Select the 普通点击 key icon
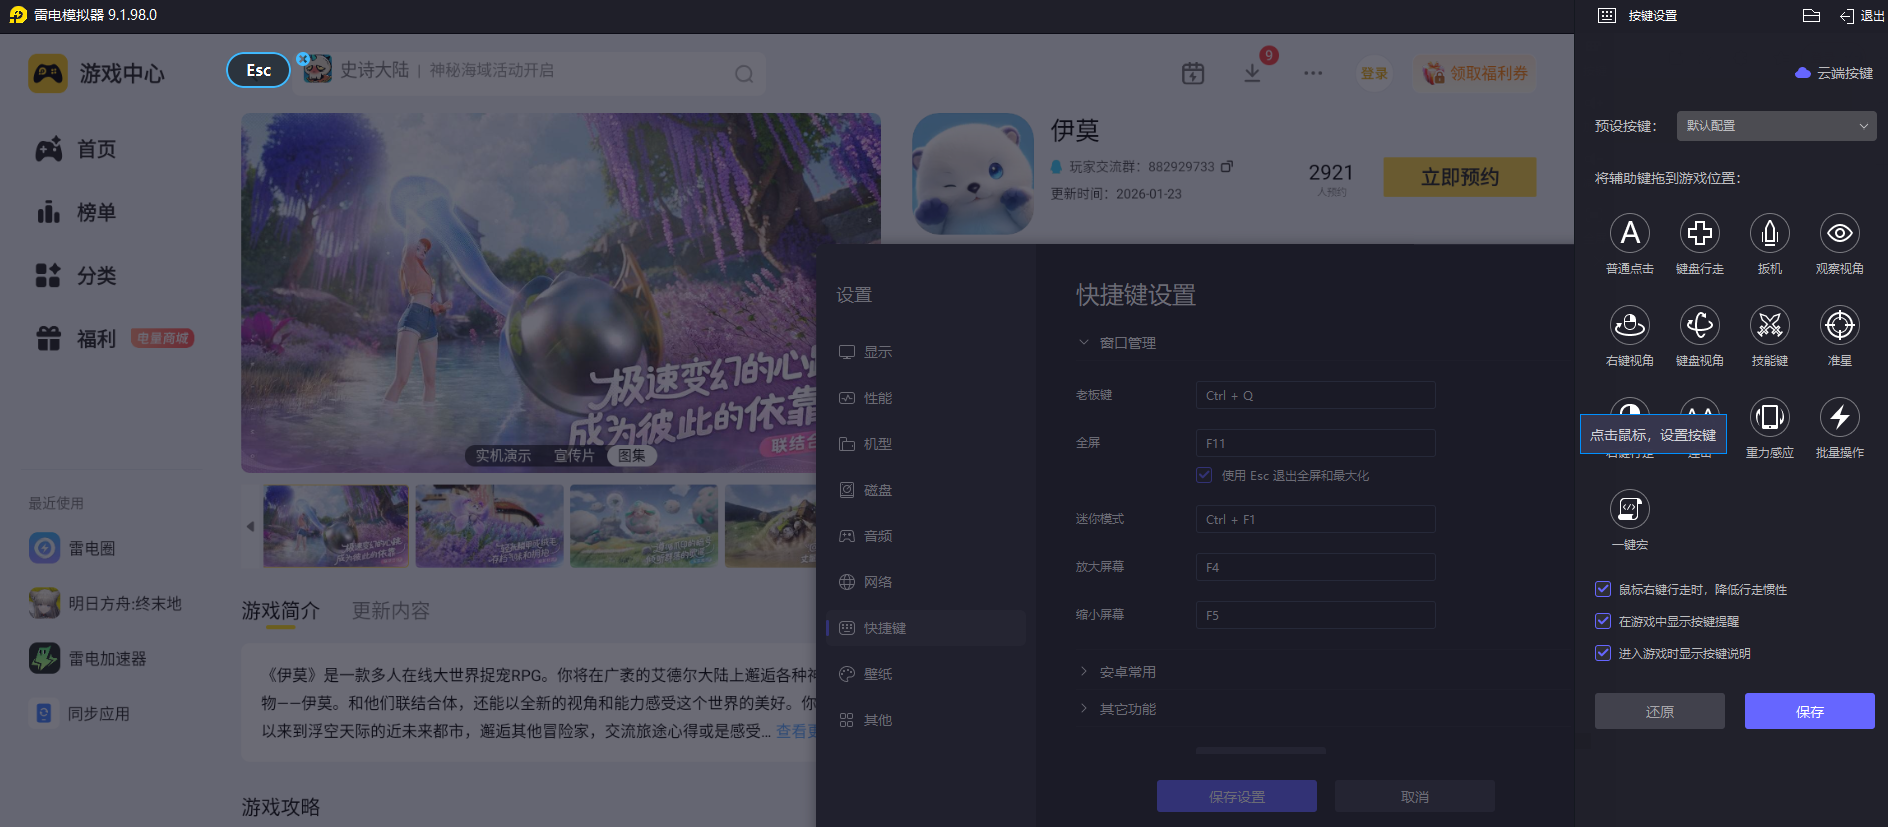 coord(1630,233)
